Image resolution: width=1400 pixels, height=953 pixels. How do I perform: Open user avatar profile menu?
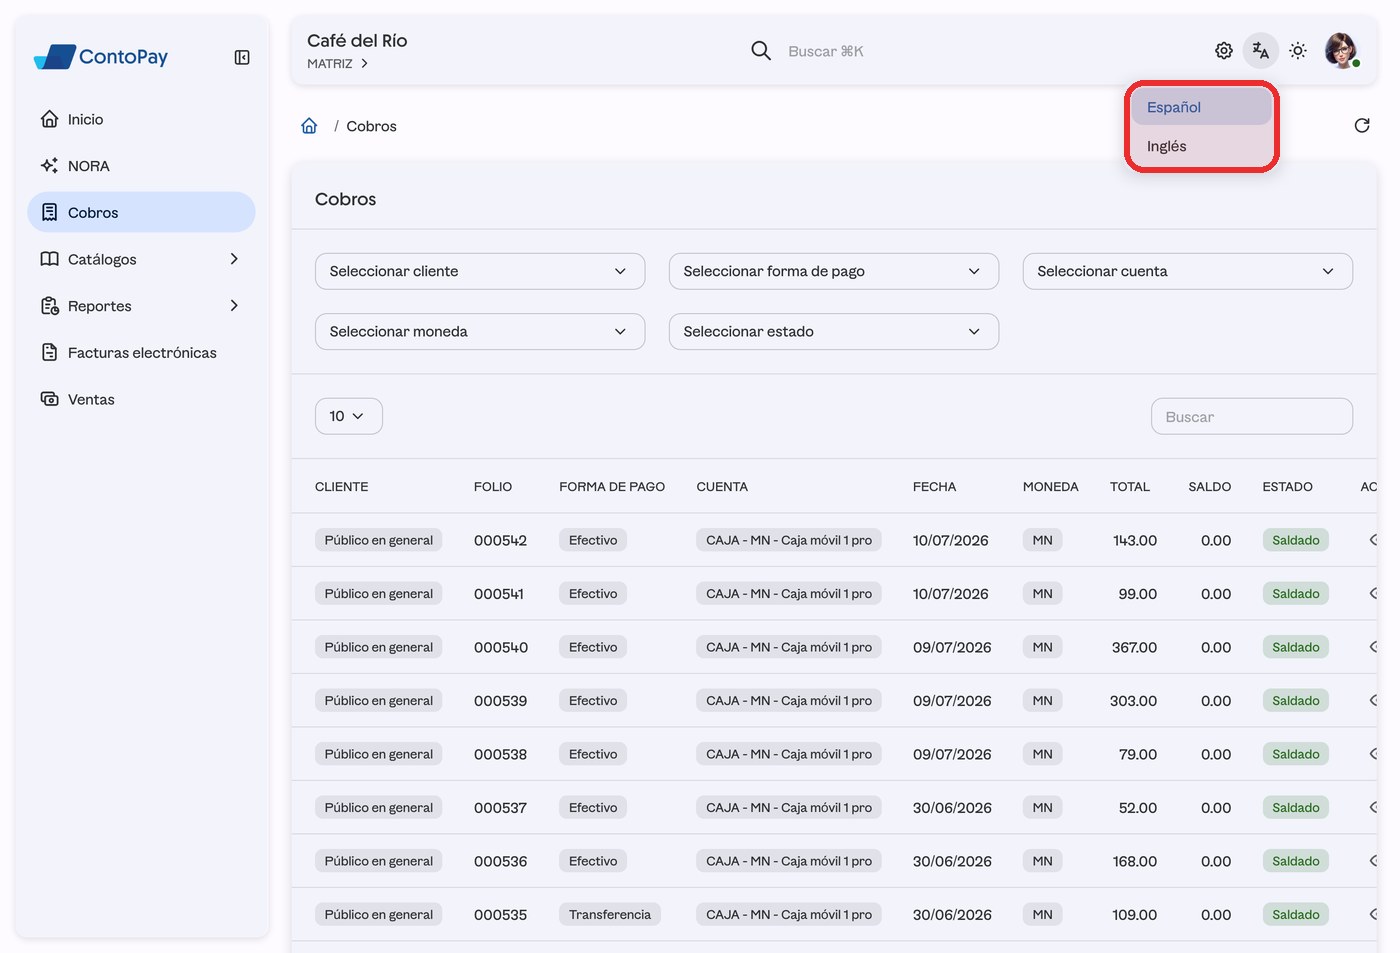tap(1341, 50)
